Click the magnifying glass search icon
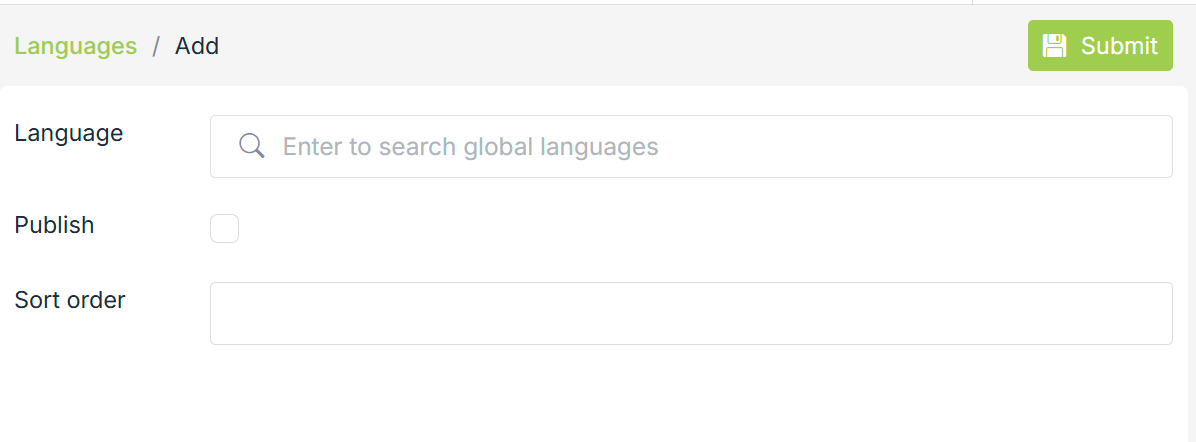Screen dimensions: 1196x442 point(252,147)
